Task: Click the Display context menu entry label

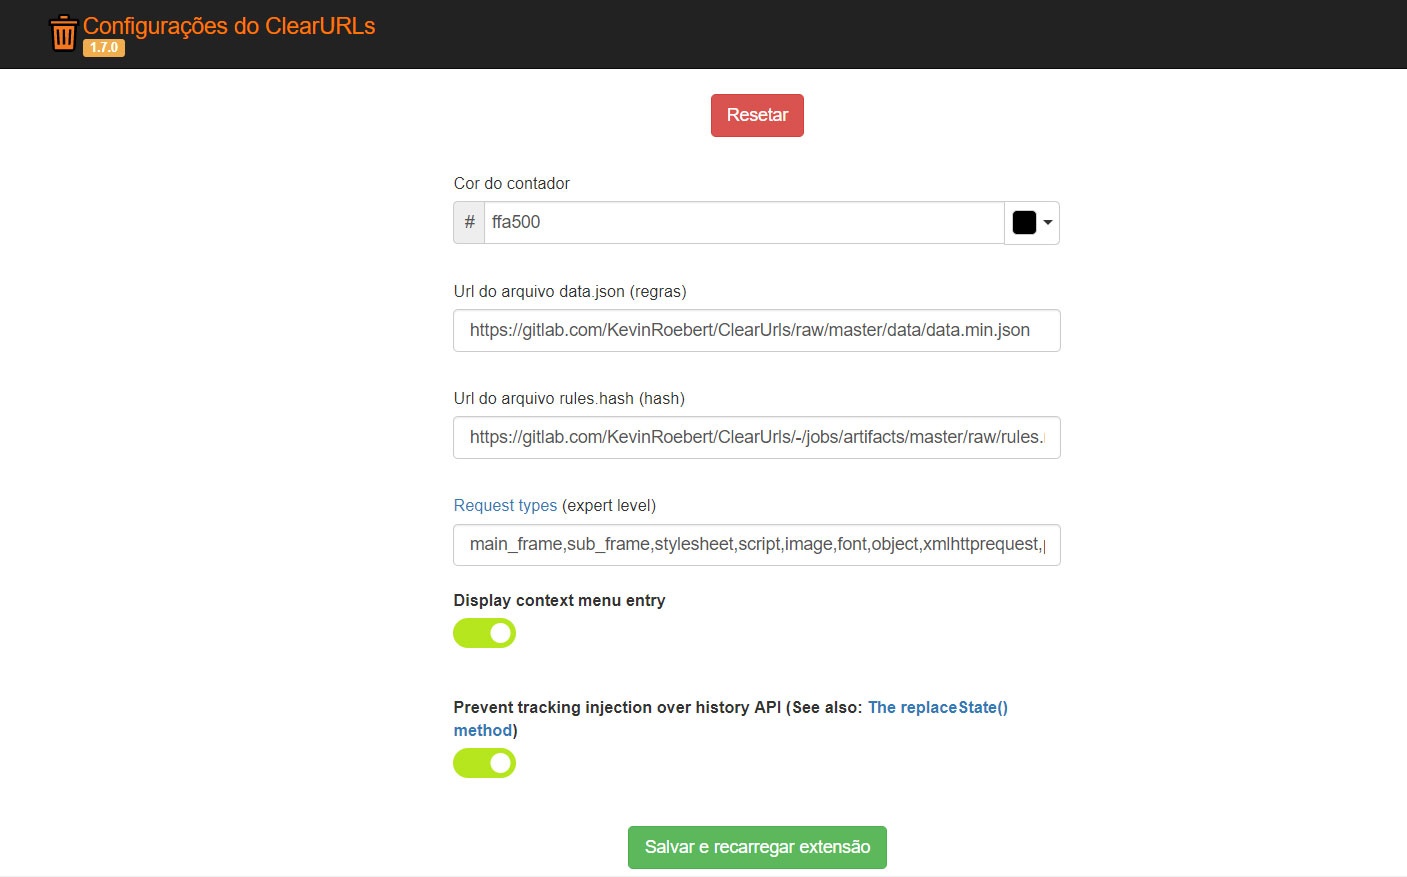Action: coord(559,600)
